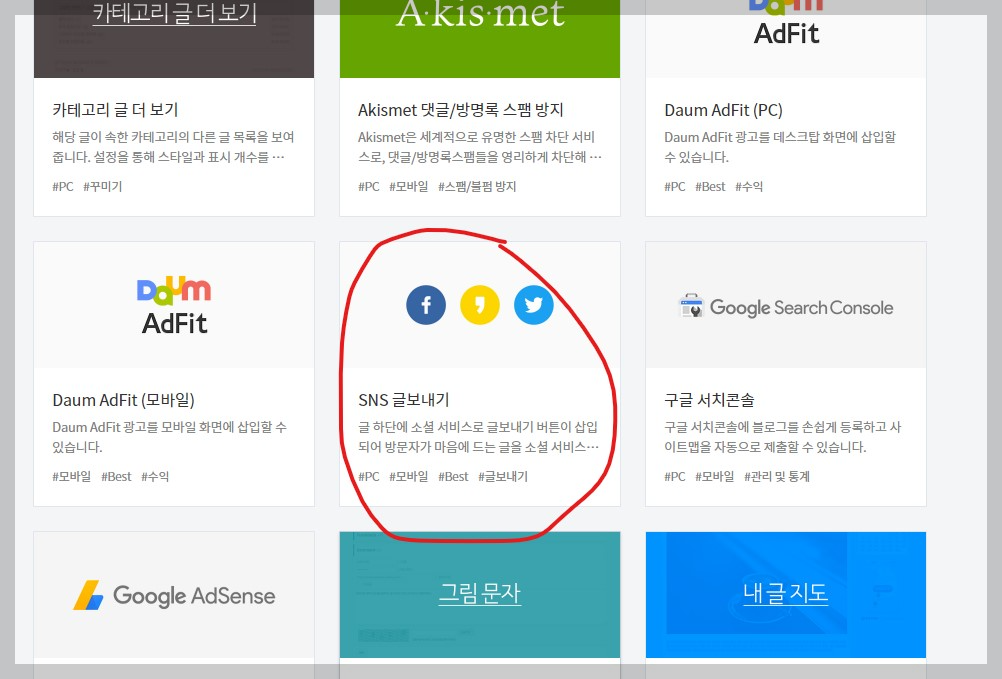The width and height of the screenshot is (1002, 679).
Task: Open the 내 글 지도 link
Action: pyautogui.click(x=786, y=594)
